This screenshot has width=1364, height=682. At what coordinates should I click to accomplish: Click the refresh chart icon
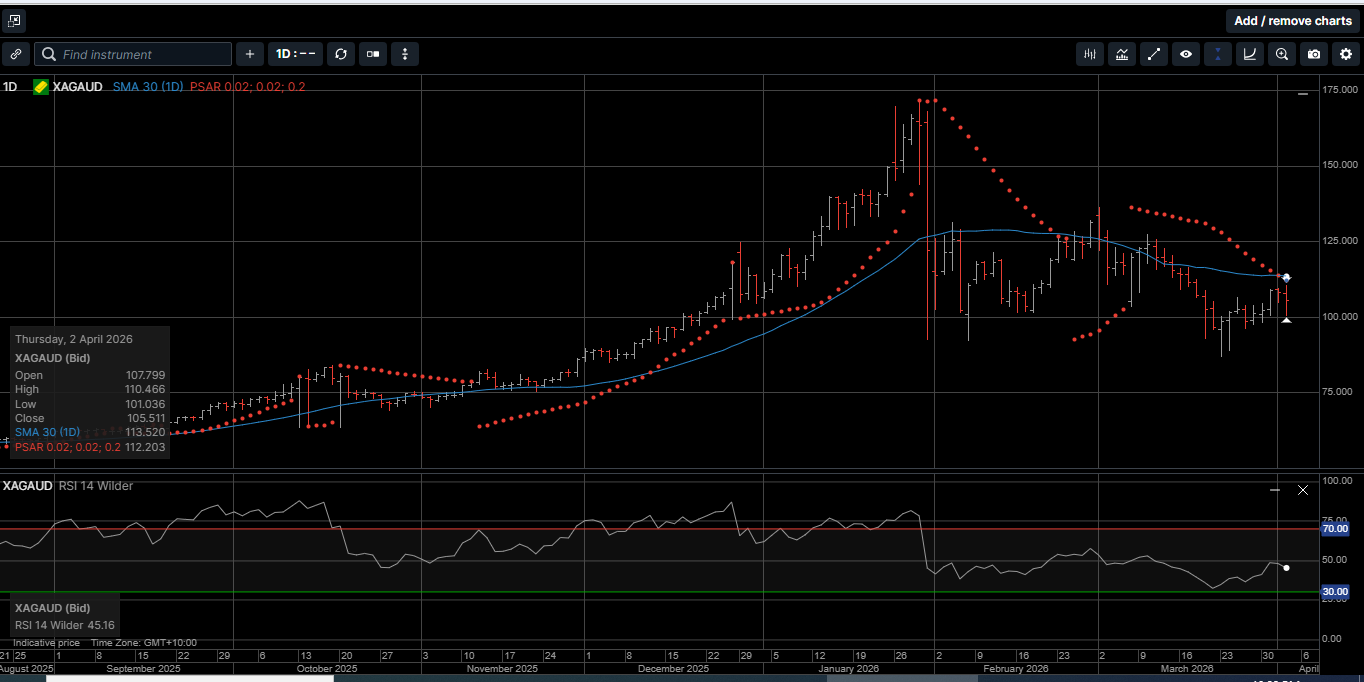tap(341, 54)
